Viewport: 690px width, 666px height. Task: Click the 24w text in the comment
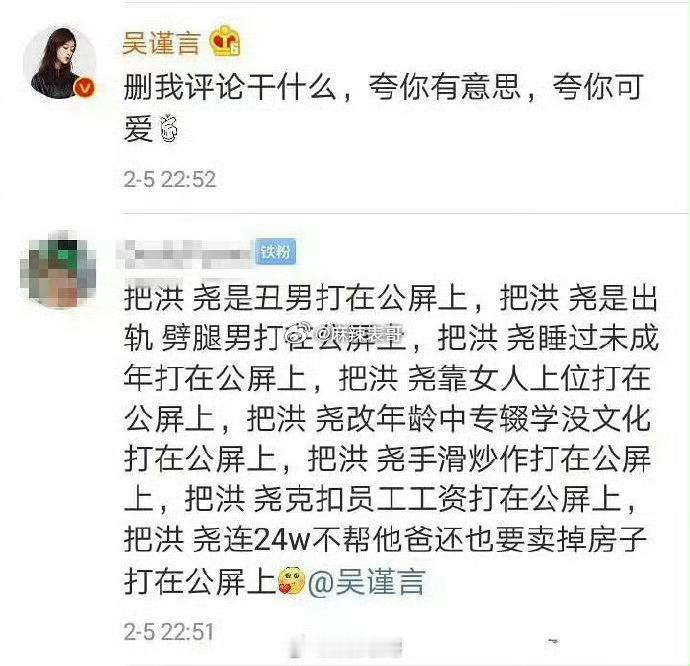tap(282, 541)
